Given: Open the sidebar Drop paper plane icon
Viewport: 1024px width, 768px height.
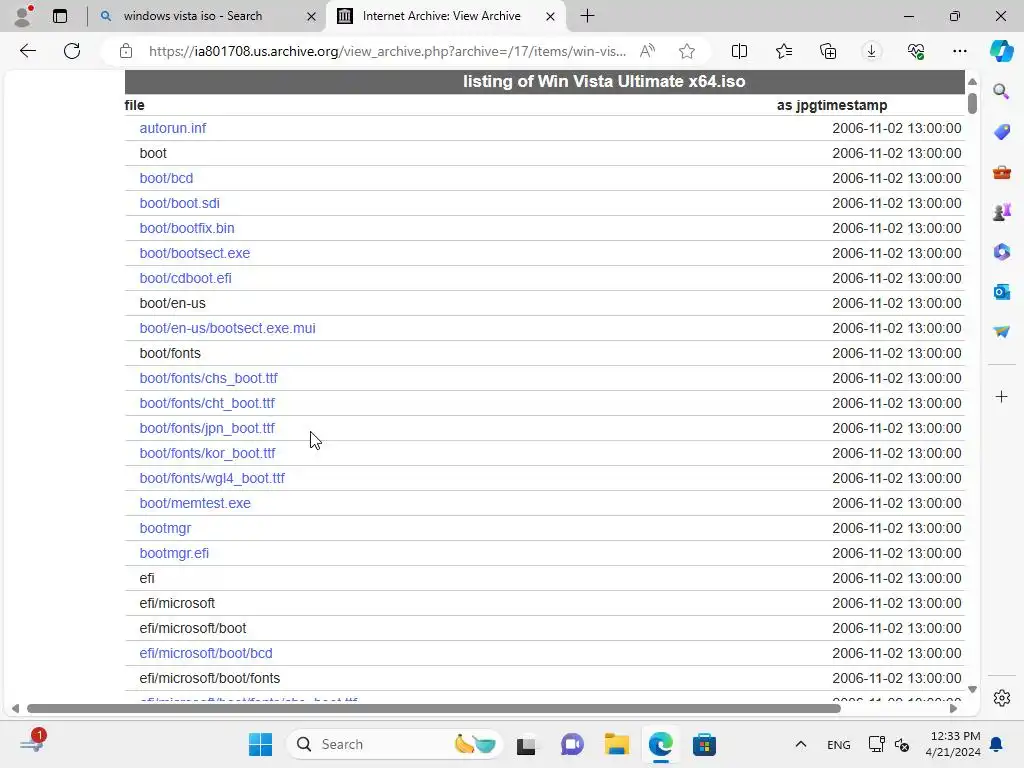Looking at the screenshot, I should (1001, 332).
